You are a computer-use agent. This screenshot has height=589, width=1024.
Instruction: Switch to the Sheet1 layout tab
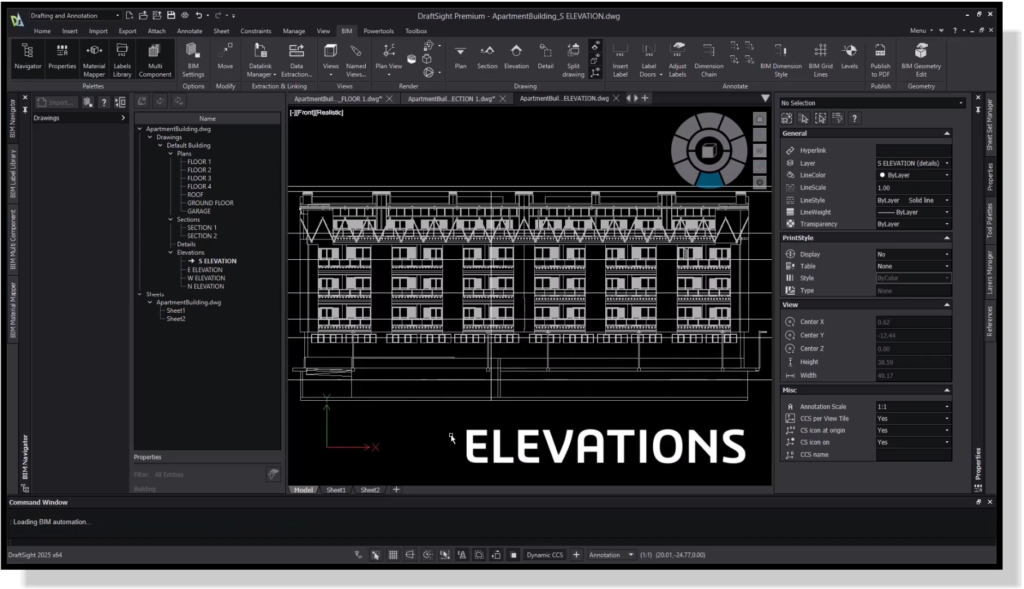336,490
